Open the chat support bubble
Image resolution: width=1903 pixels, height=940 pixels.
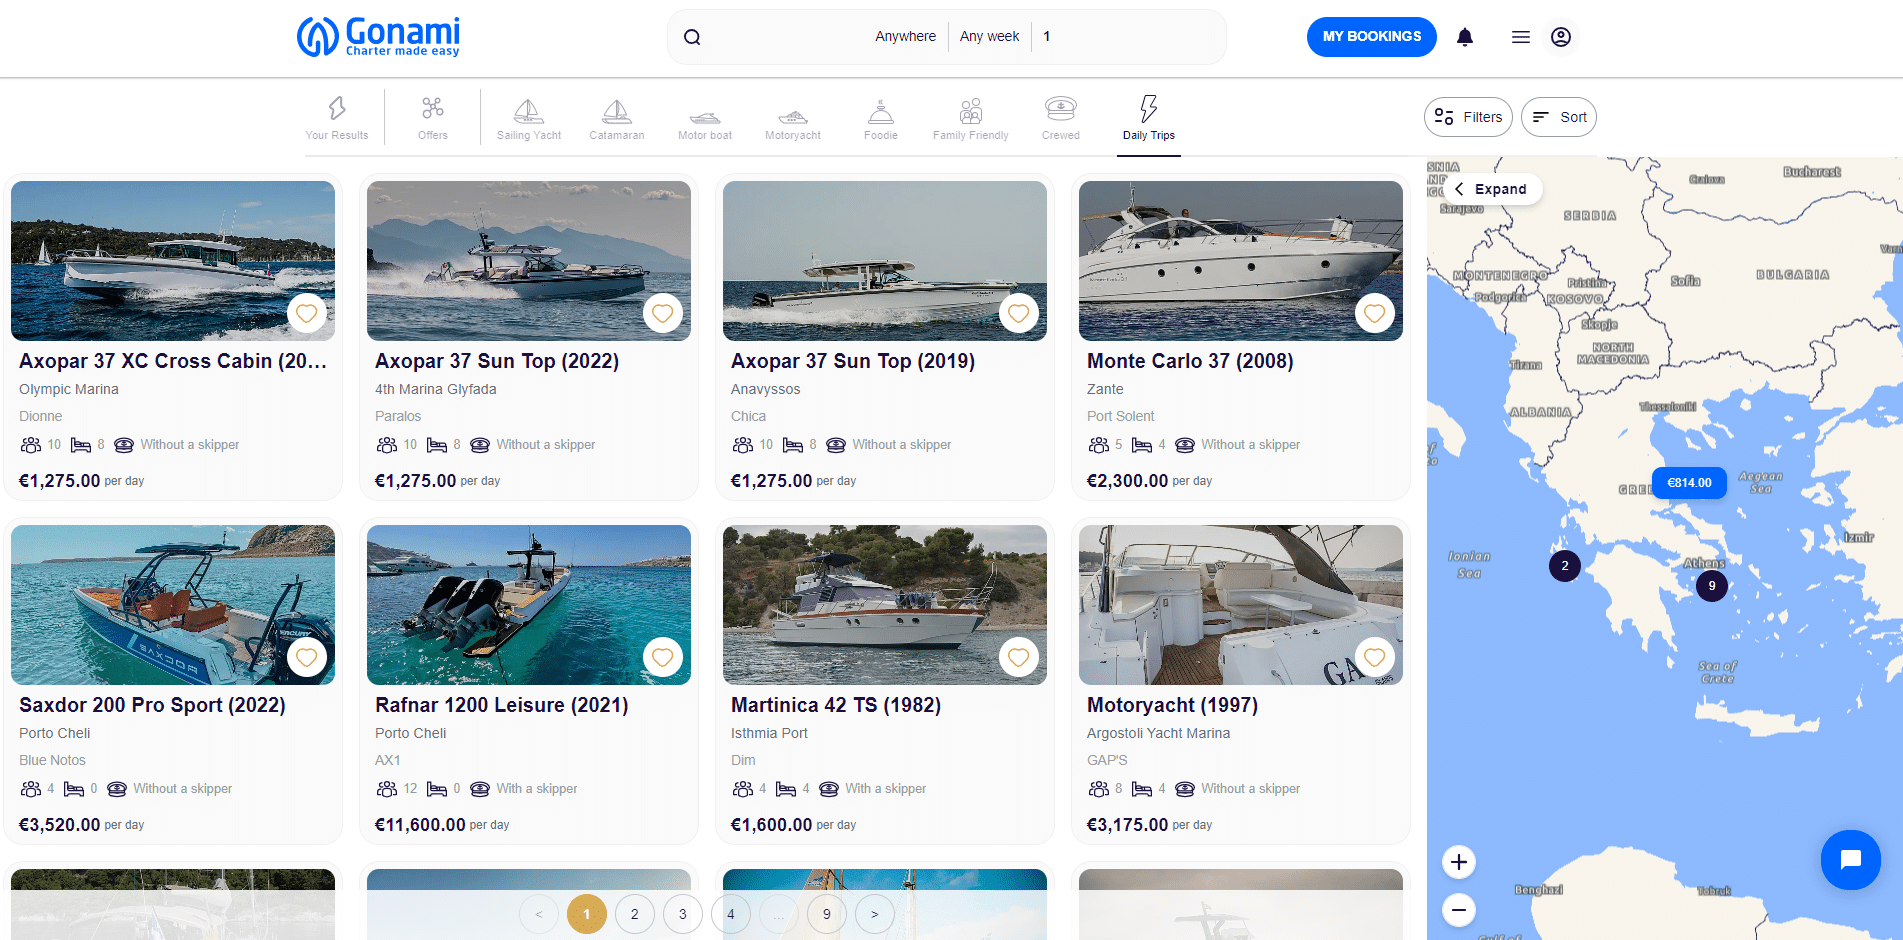pos(1851,860)
